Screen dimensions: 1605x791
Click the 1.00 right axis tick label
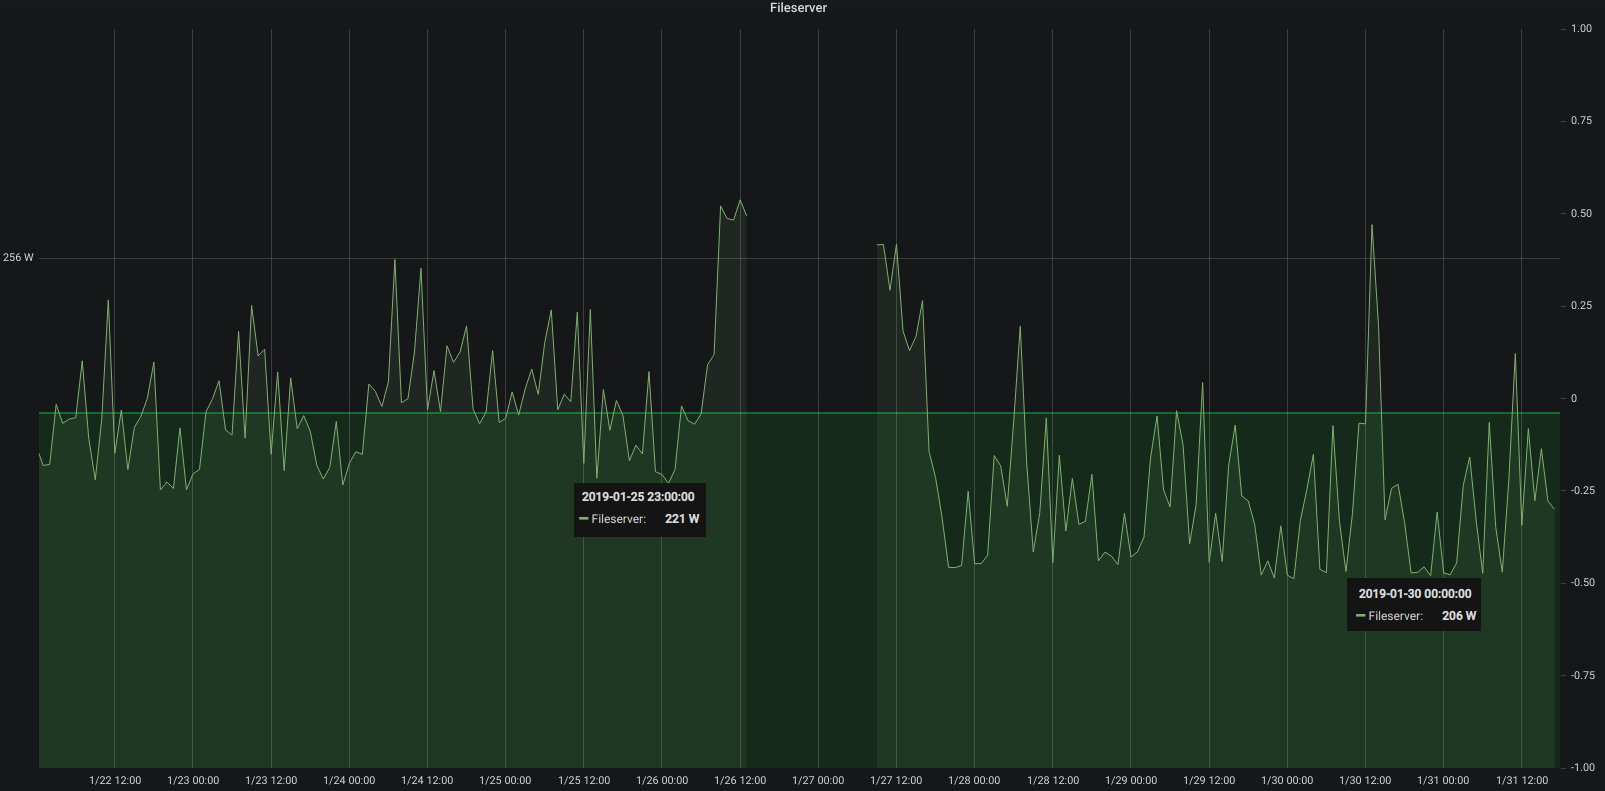pos(1580,29)
